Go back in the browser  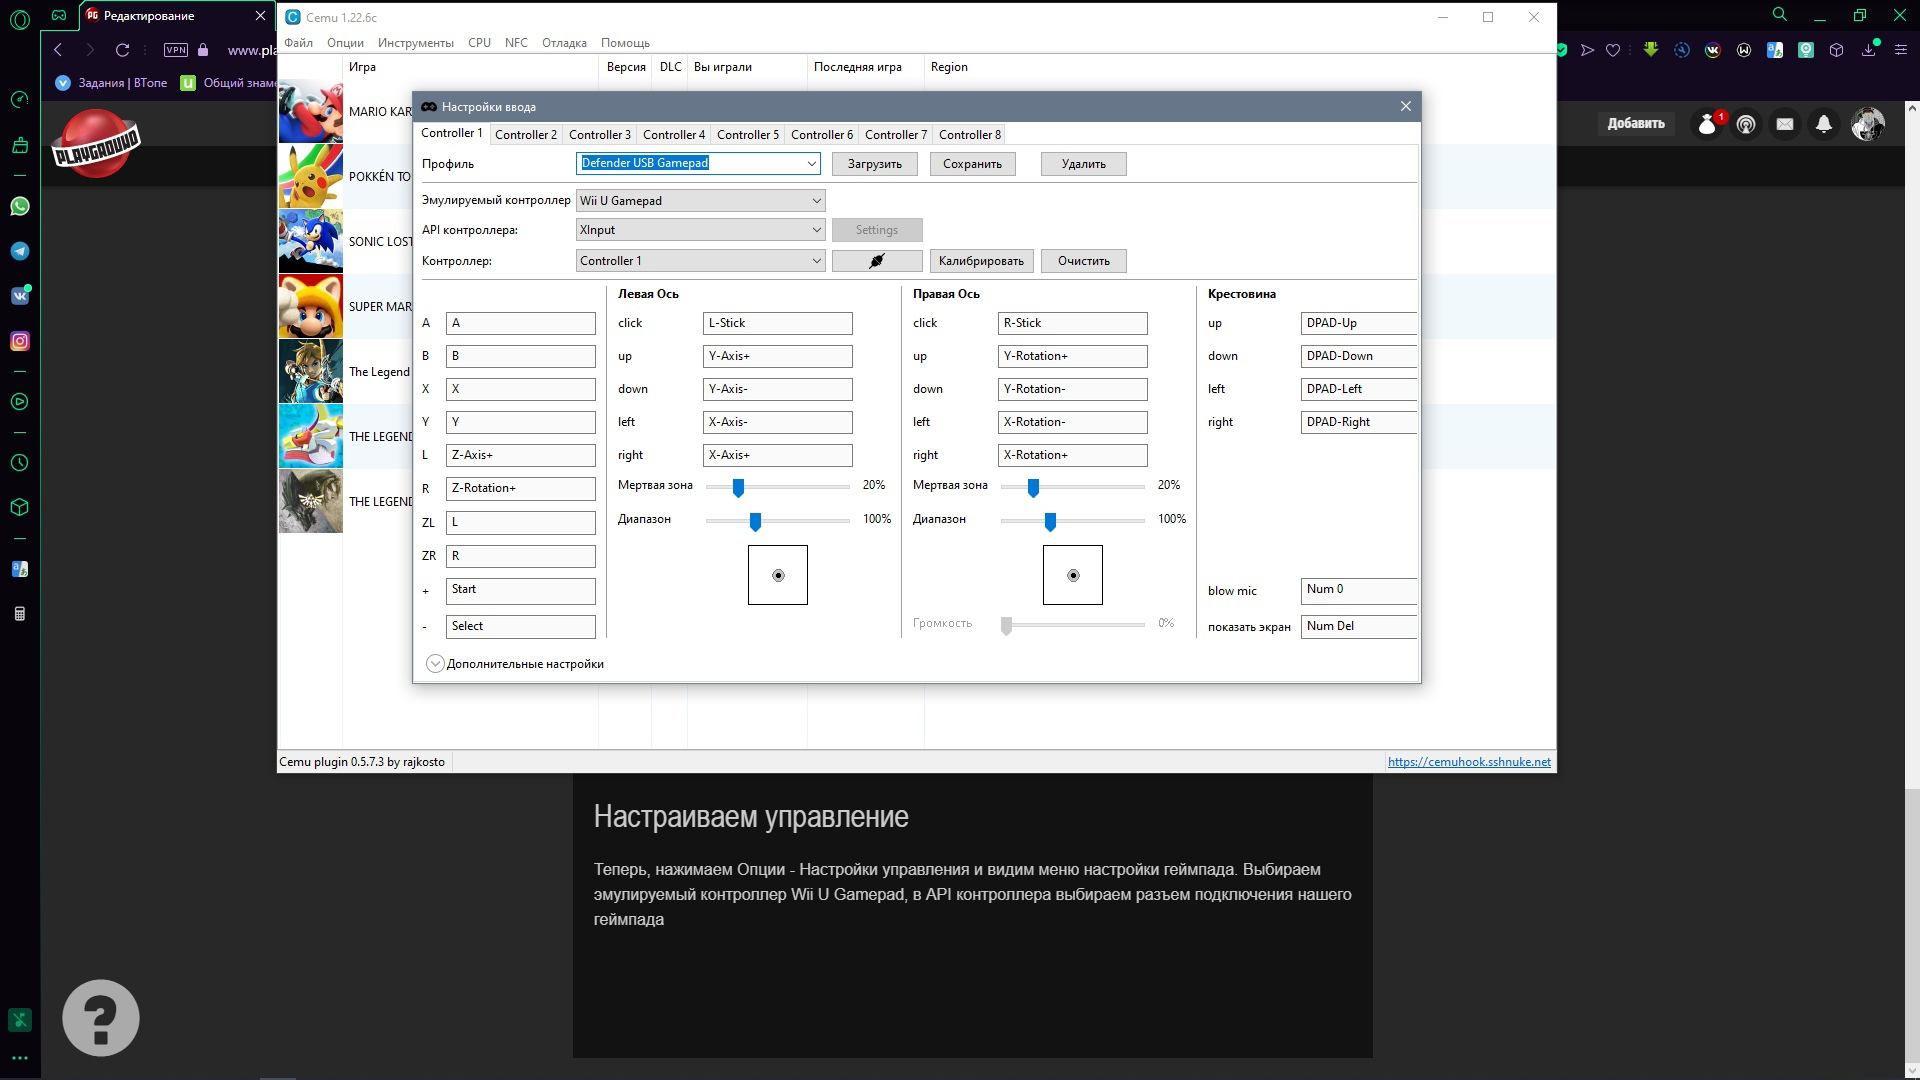pos(58,50)
